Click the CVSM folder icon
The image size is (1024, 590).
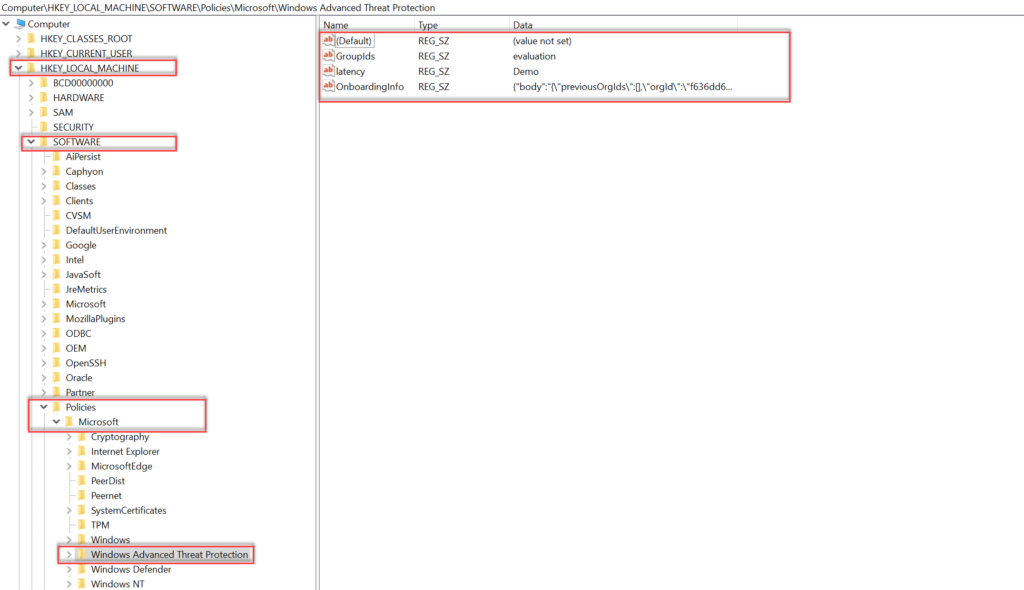pyautogui.click(x=57, y=216)
